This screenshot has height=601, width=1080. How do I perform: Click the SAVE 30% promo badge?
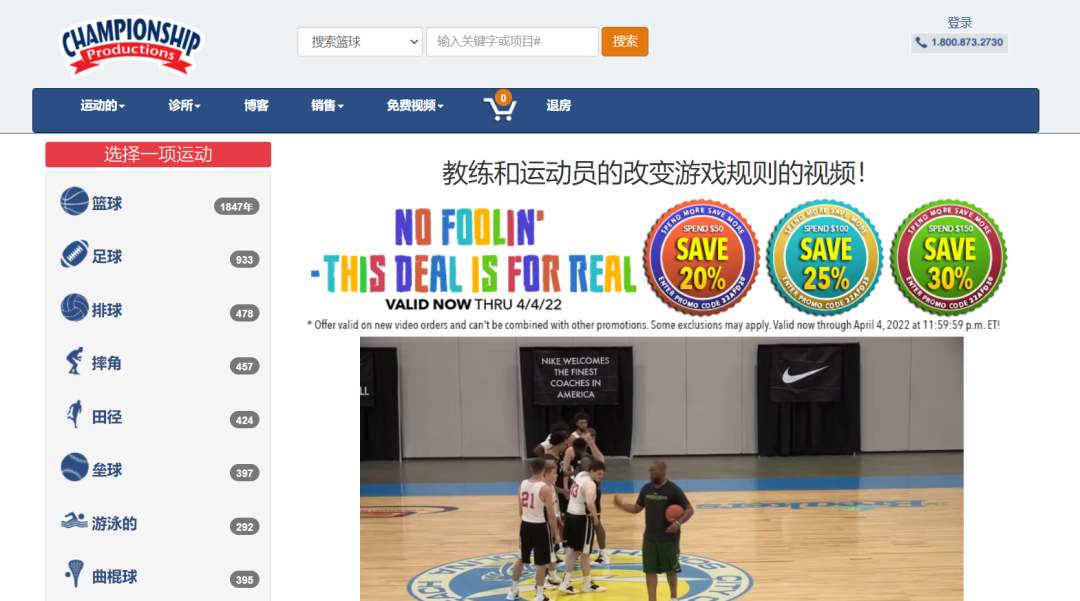pyautogui.click(x=949, y=257)
